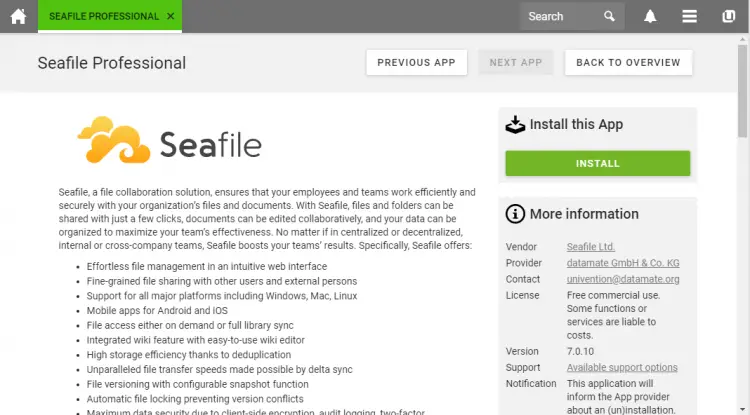Click the install download icon beside heading
Viewport: 750px width, 415px height.
(x=515, y=125)
